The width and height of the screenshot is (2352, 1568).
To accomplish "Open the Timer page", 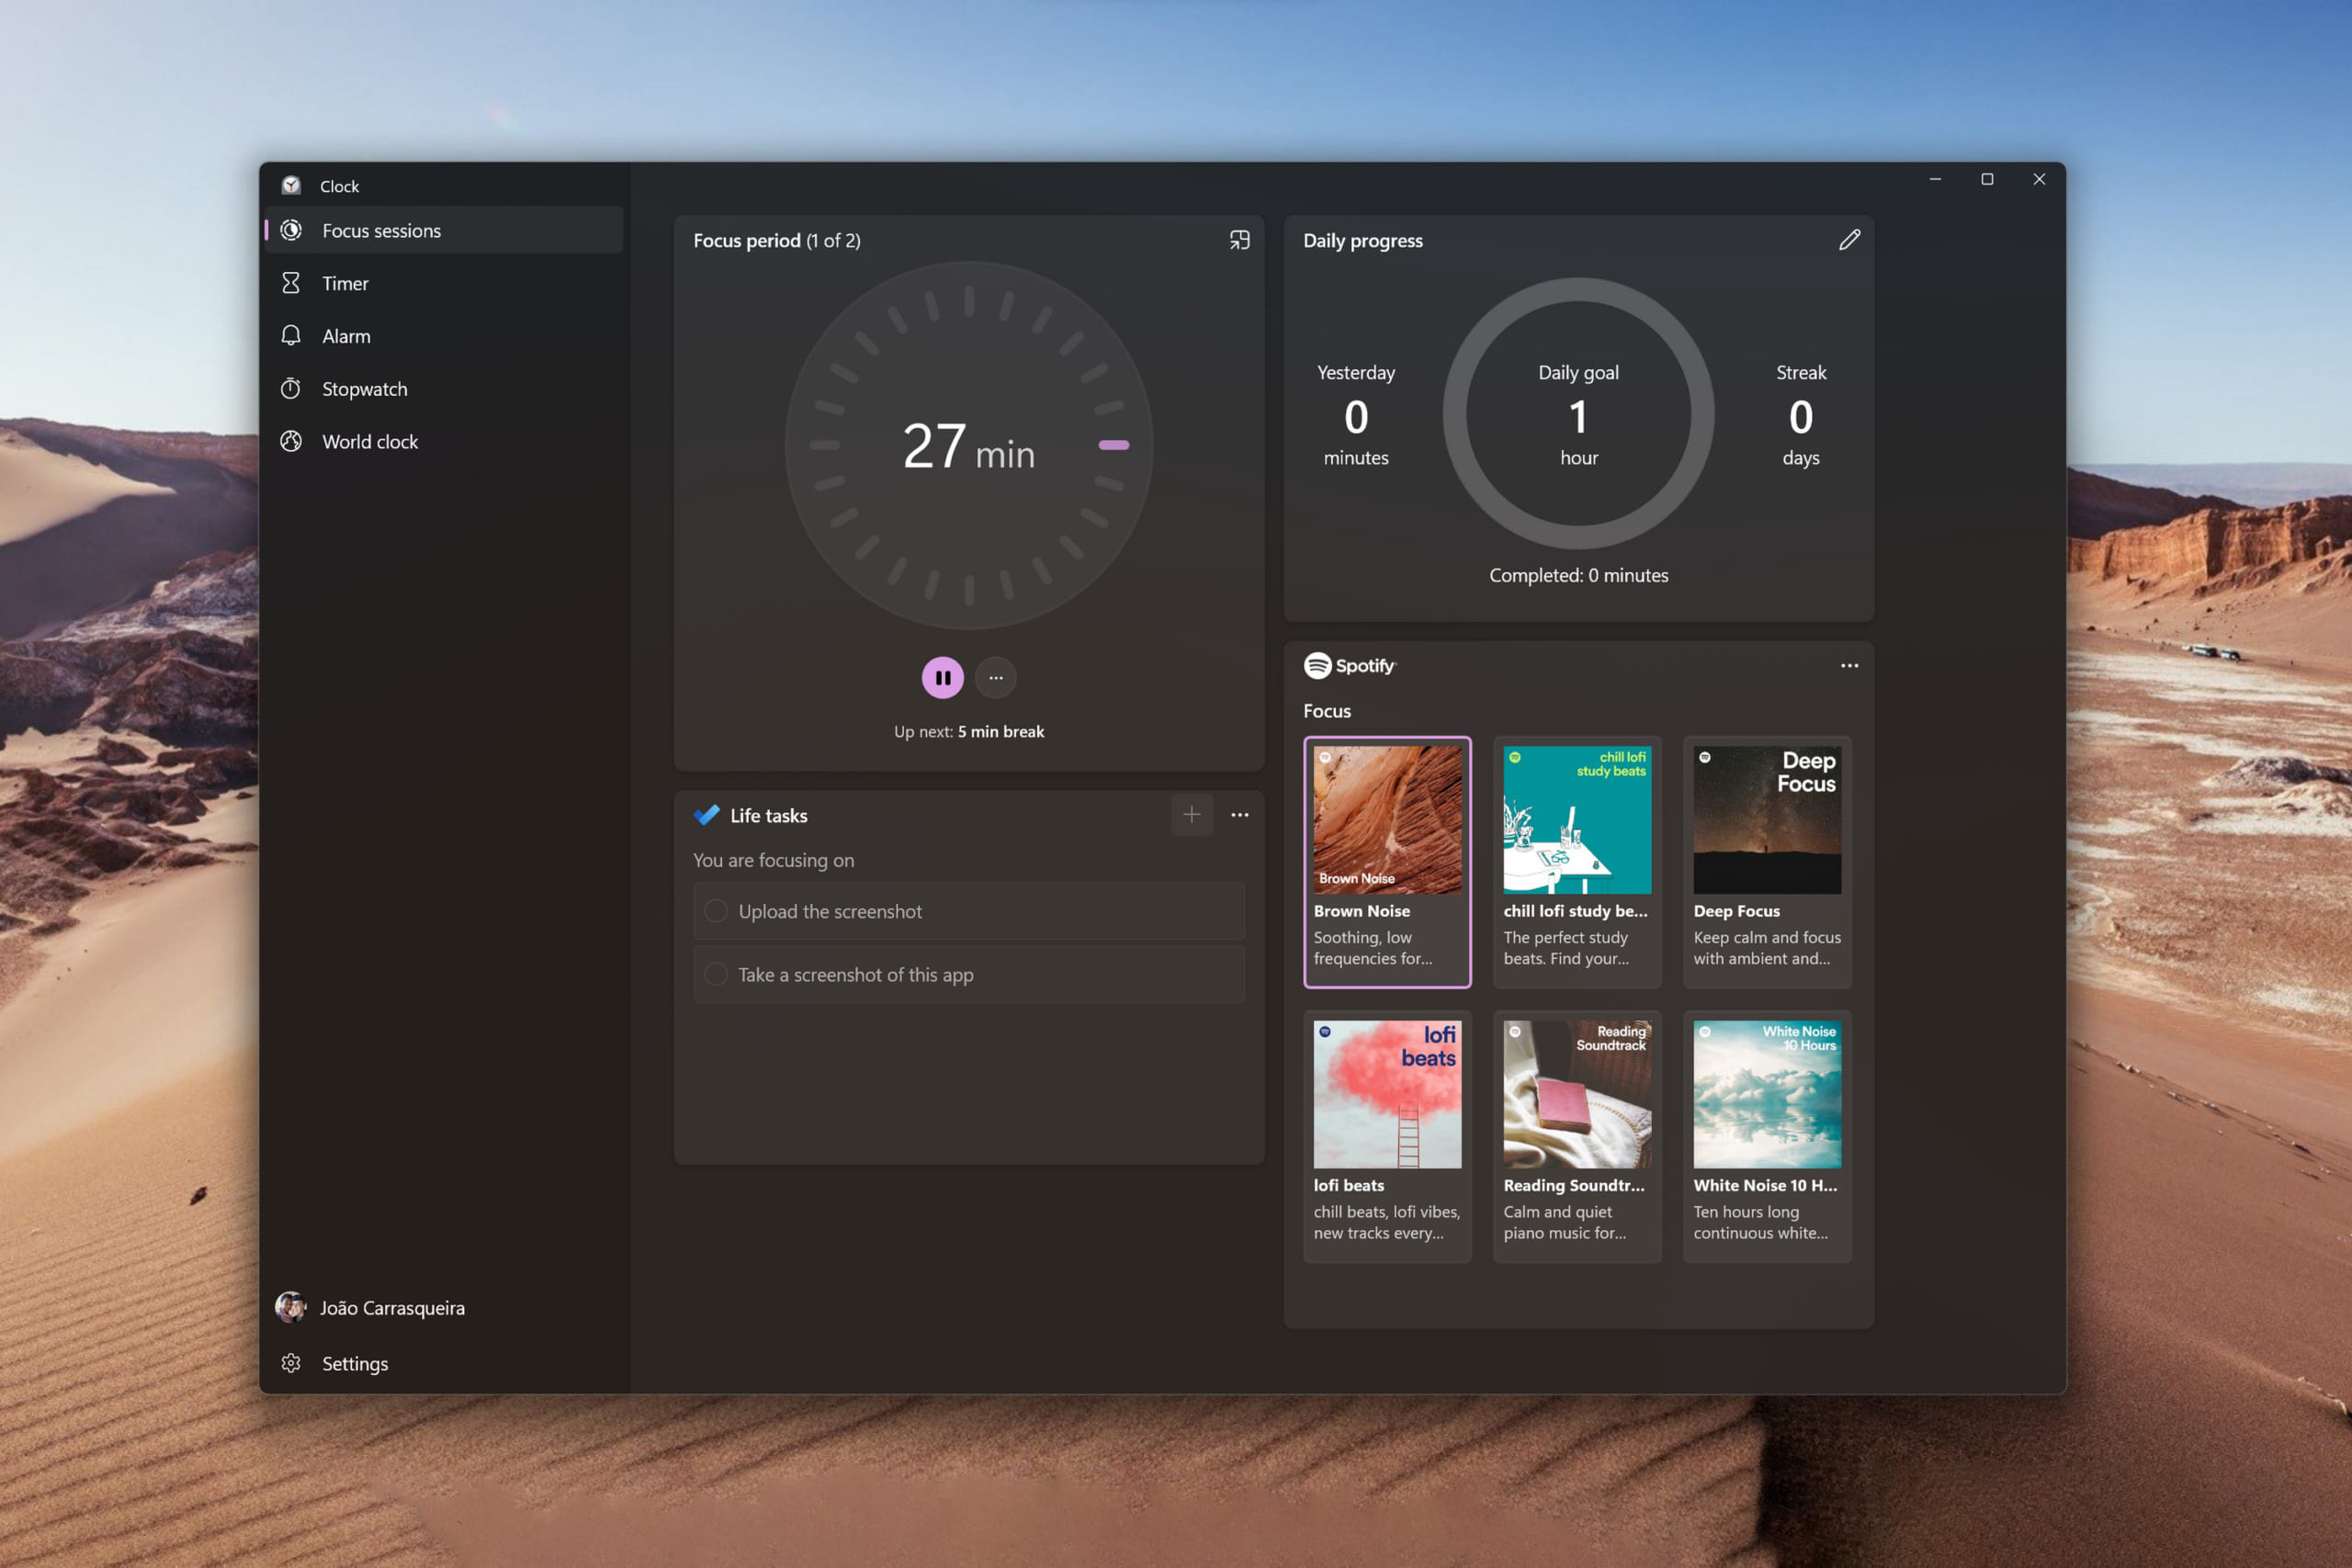I will [444, 283].
